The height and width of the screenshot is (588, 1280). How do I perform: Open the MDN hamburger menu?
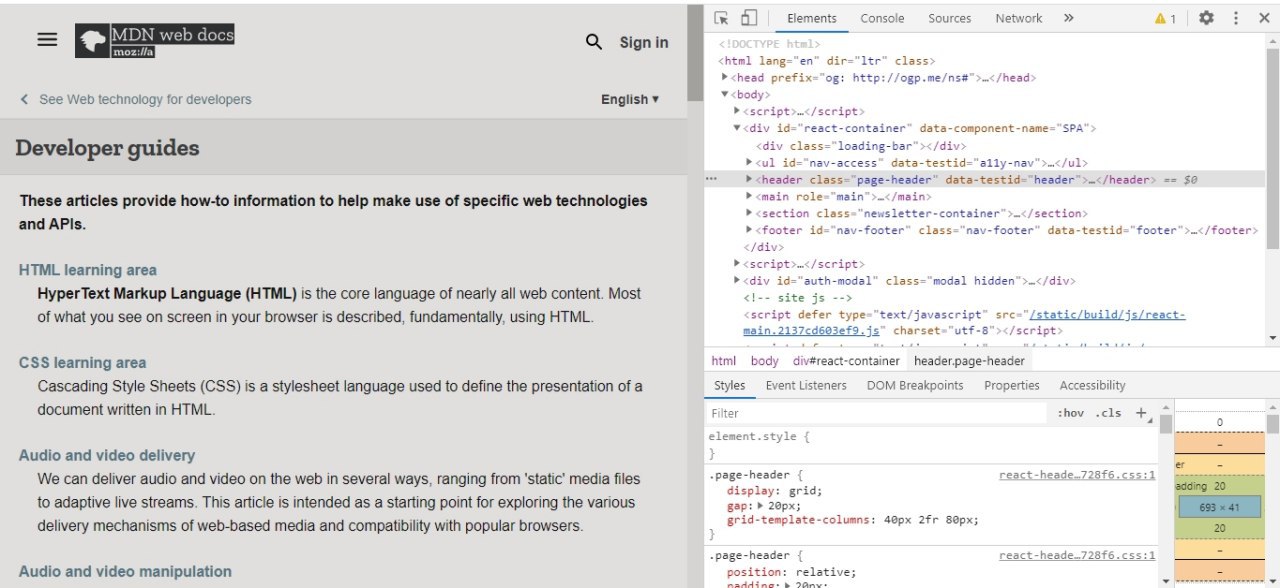click(47, 40)
